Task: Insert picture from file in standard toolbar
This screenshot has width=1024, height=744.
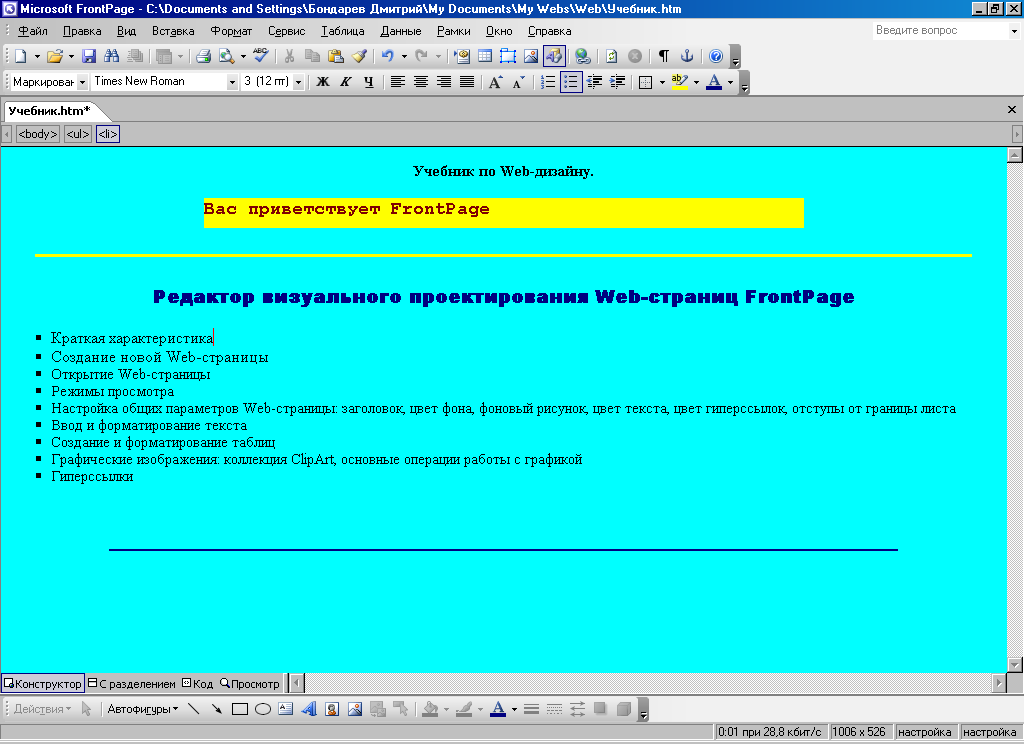Action: [531, 56]
